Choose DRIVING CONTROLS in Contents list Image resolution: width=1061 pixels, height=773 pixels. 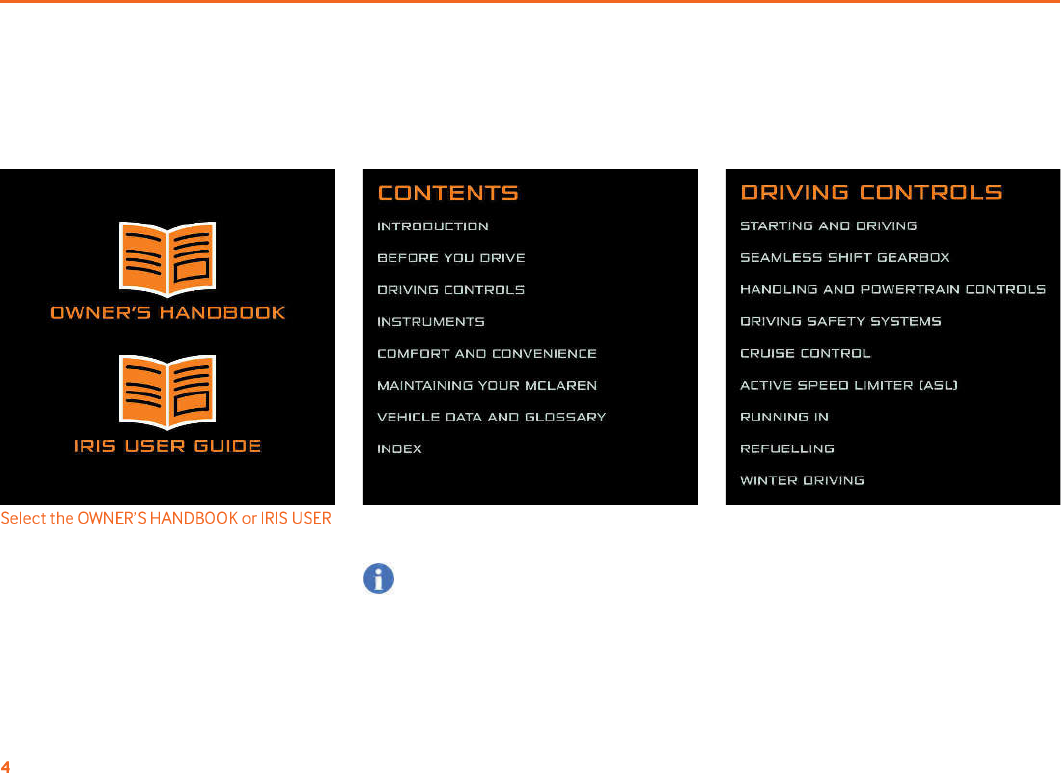(451, 290)
